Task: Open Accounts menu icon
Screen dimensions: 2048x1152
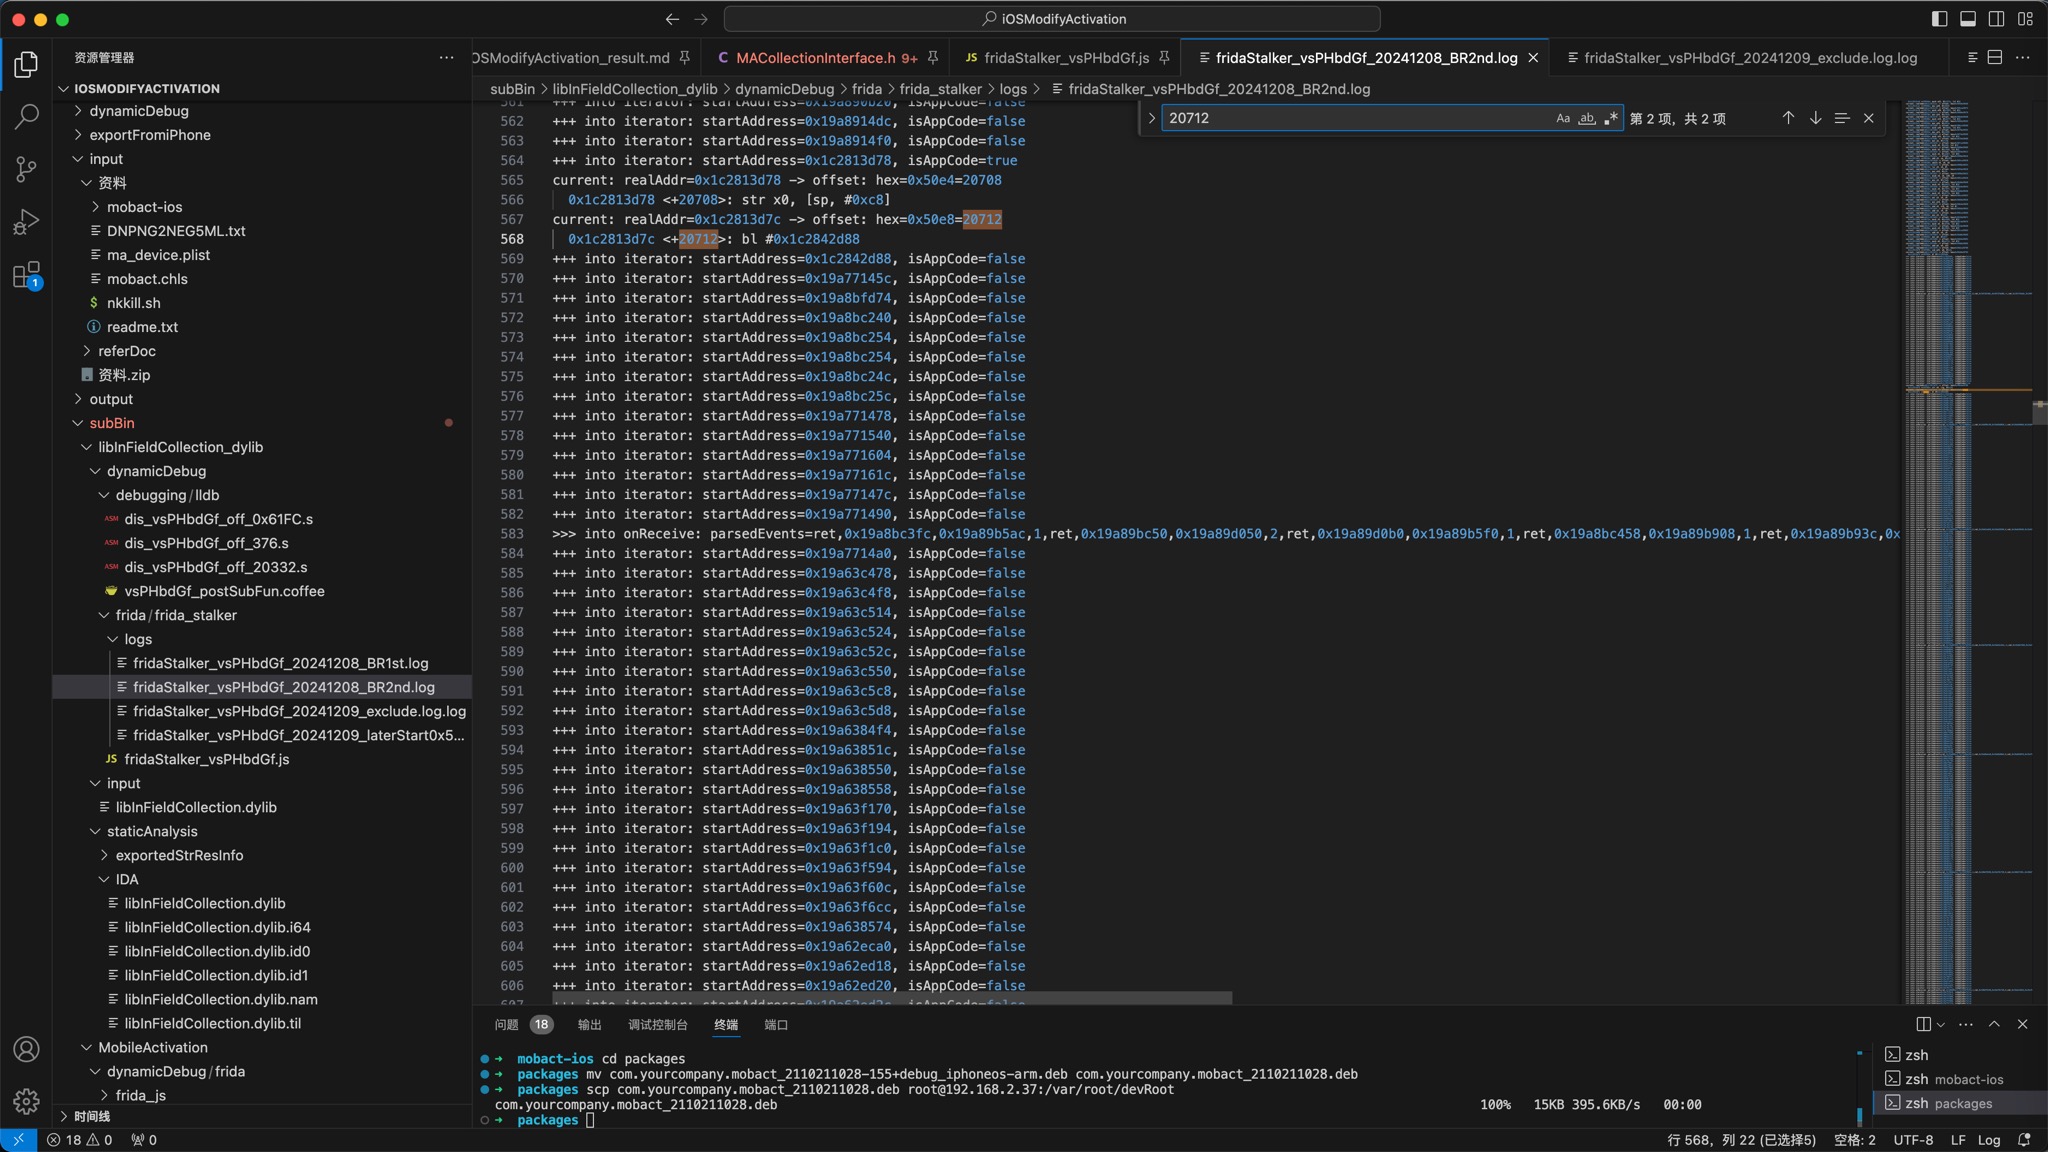Action: pyautogui.click(x=26, y=1049)
